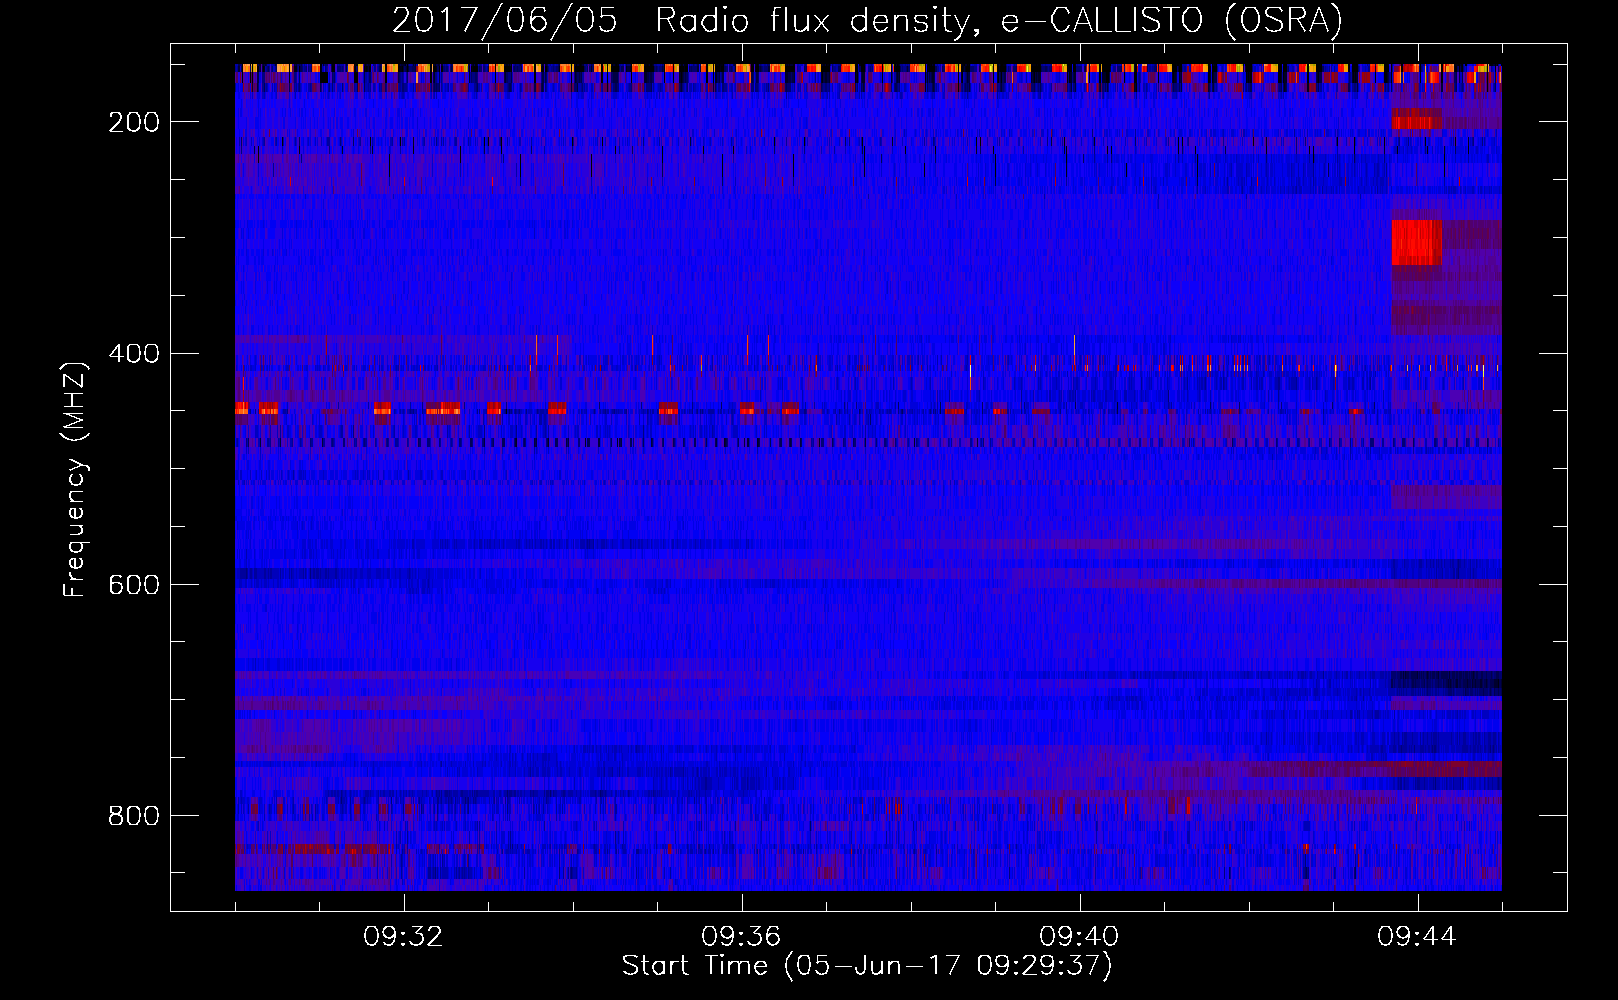Click the x-axis label 'Start Time (05-Jun-17 09:29:37)'
Image resolution: width=1618 pixels, height=1000 pixels.
(x=867, y=966)
